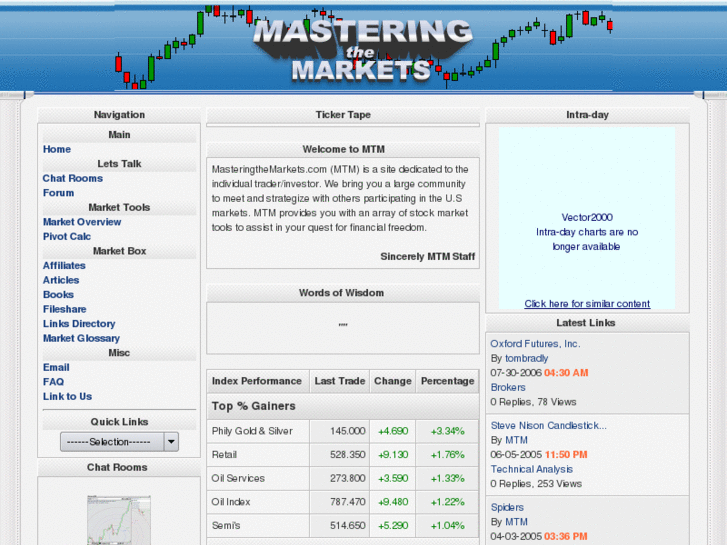Click the Quick Links dropdown arrow

click(x=172, y=442)
